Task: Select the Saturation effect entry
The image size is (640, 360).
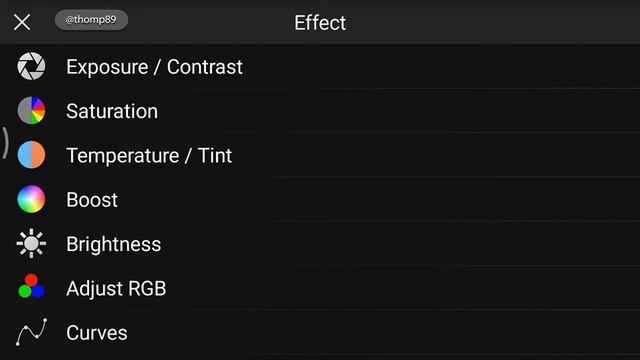Action: (112, 111)
